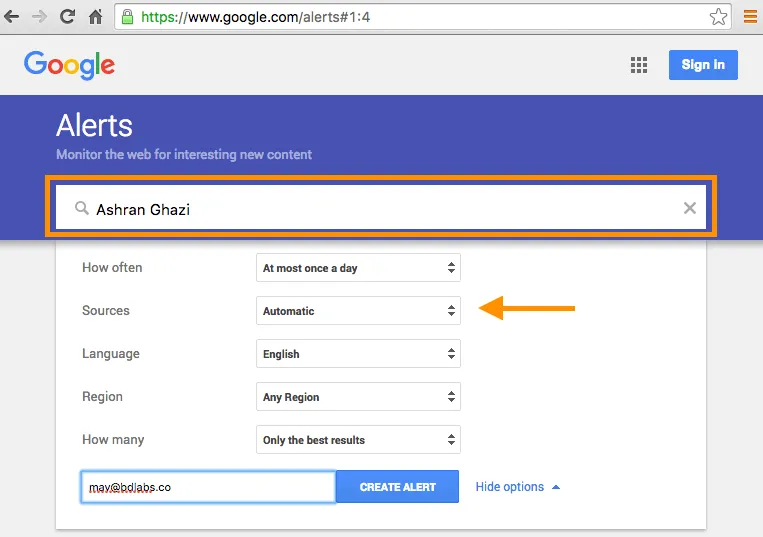Image resolution: width=763 pixels, height=537 pixels.
Task: Click the magnifier icon in the alert search box
Action: point(82,209)
